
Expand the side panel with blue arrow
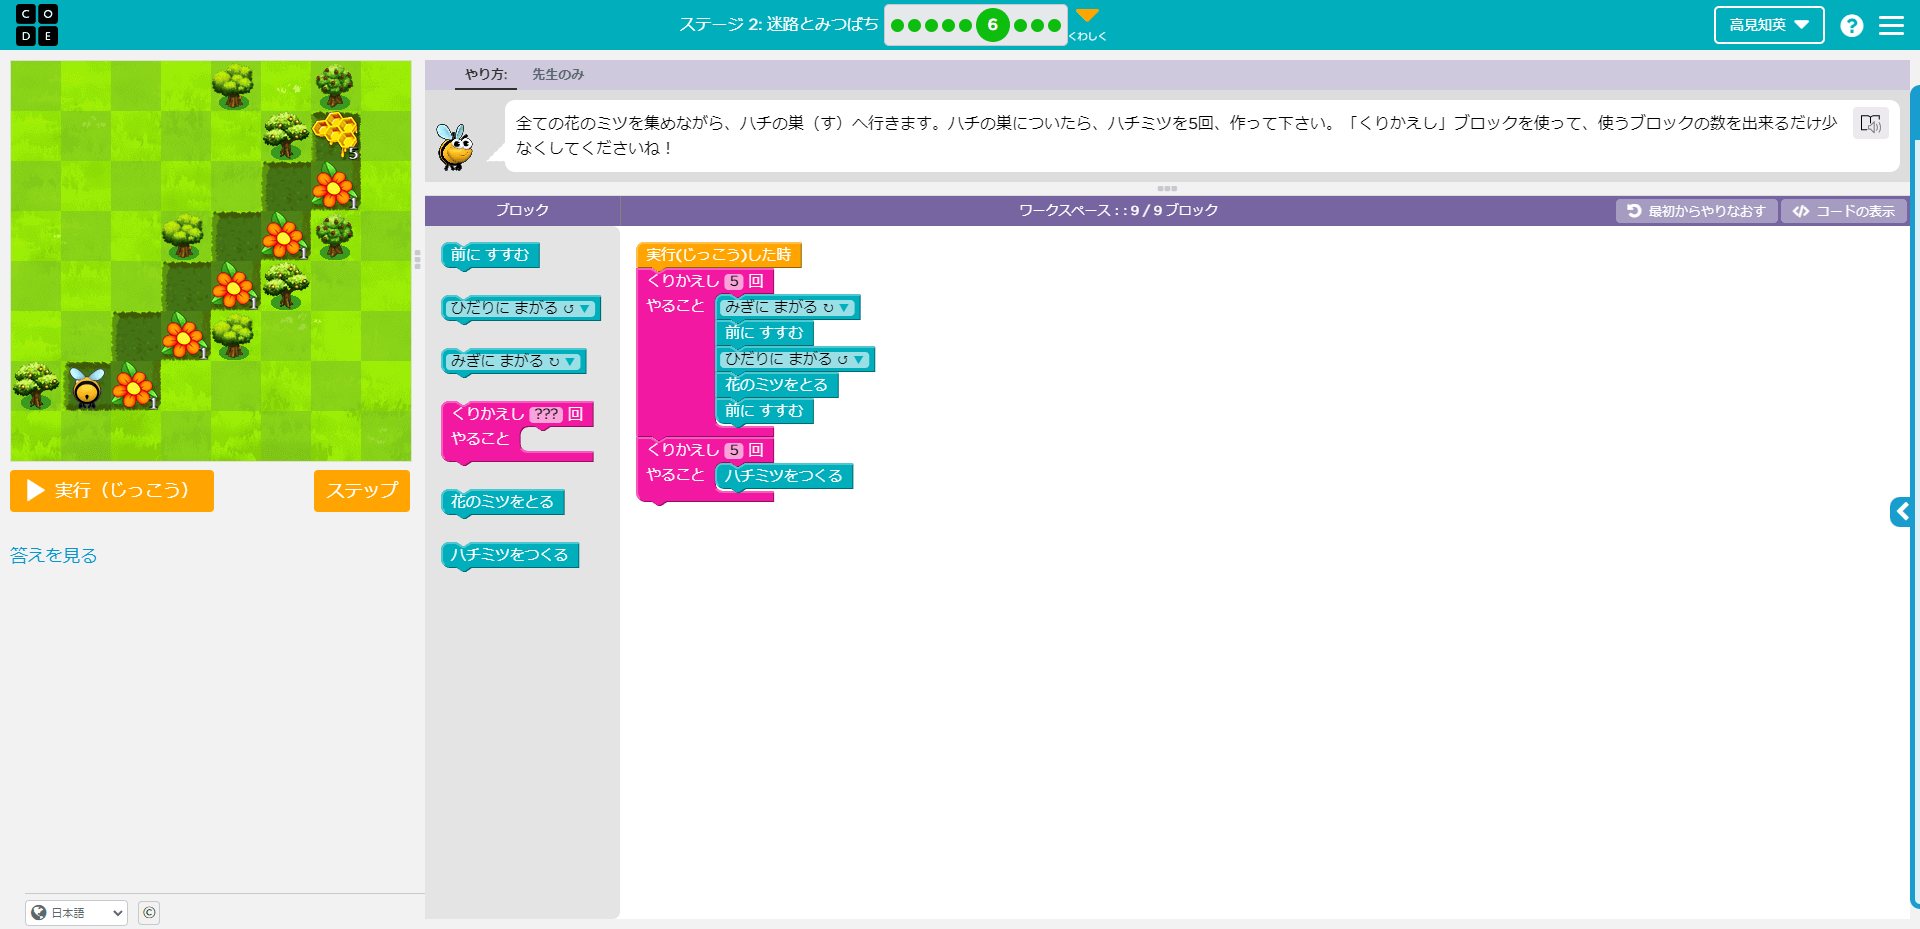pyautogui.click(x=1901, y=512)
